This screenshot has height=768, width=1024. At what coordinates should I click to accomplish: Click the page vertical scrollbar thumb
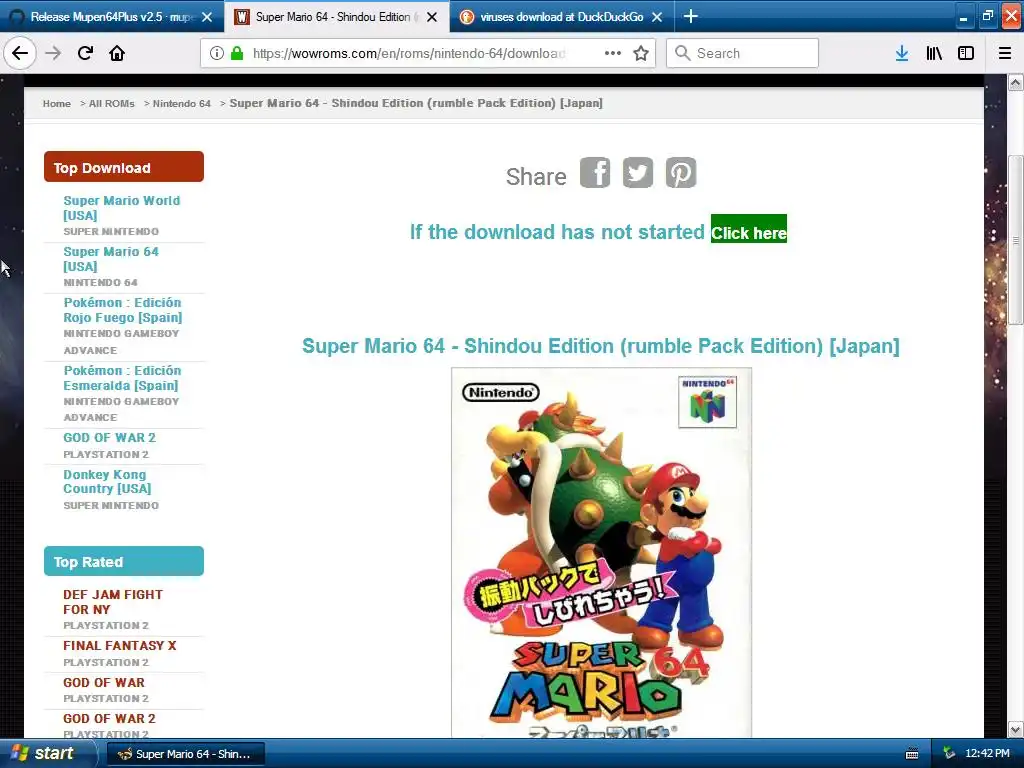click(x=1015, y=240)
